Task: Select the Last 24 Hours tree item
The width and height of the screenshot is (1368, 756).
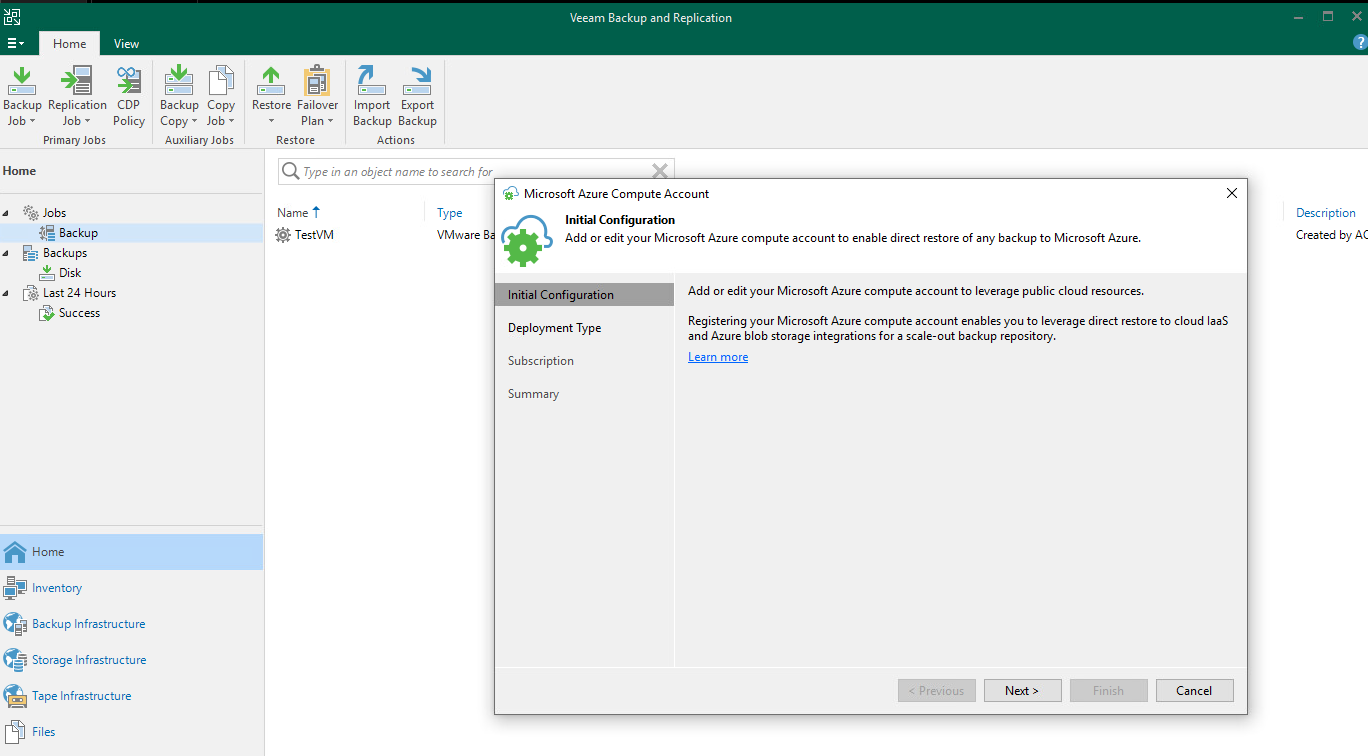Action: pyautogui.click(x=79, y=293)
